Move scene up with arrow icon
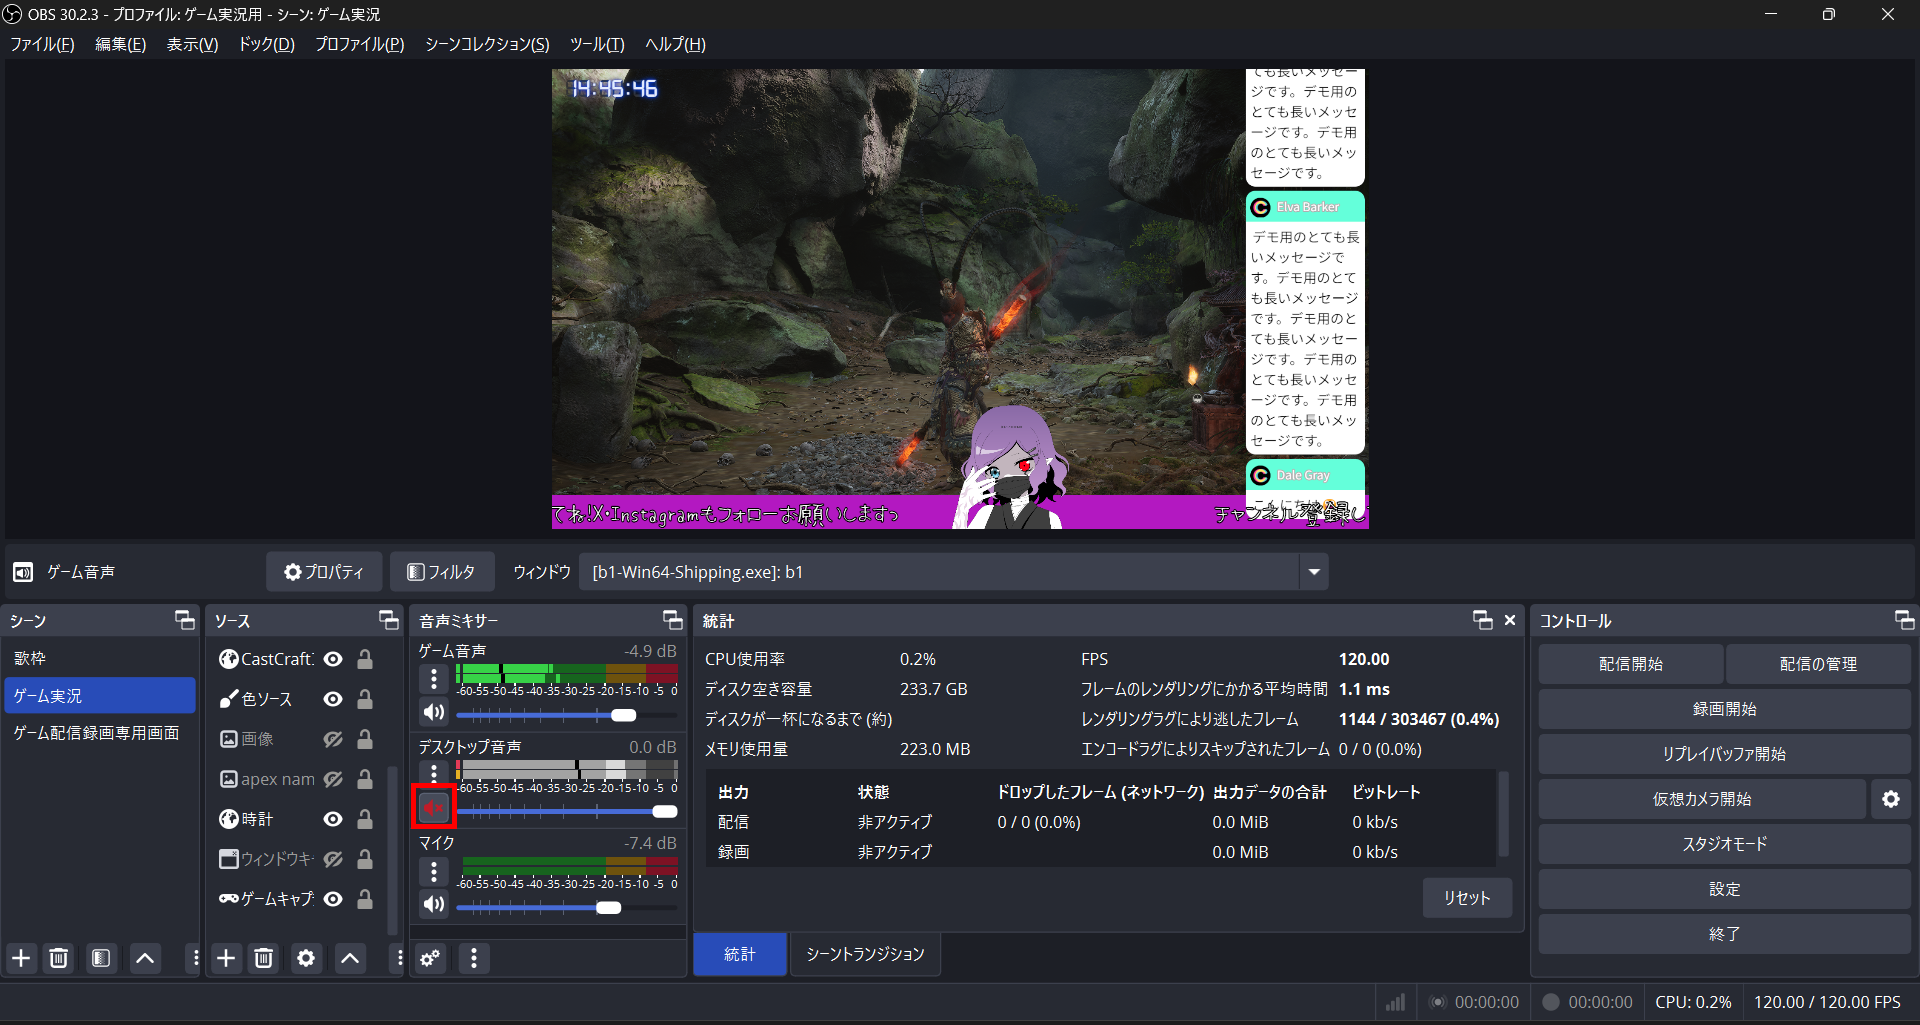This screenshot has width=1920, height=1025. [145, 958]
